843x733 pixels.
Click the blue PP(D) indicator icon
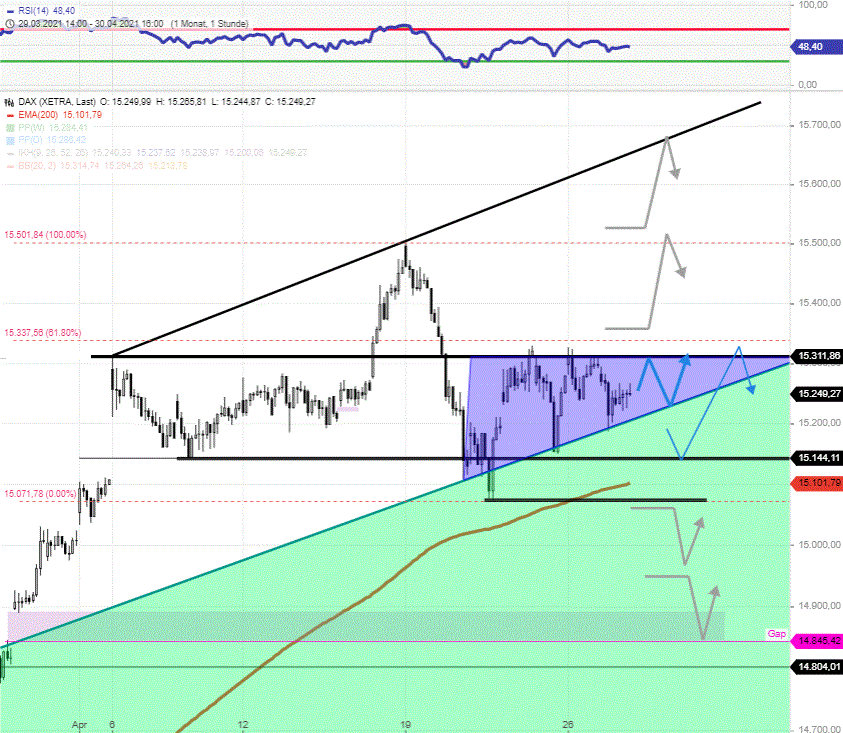[10, 138]
